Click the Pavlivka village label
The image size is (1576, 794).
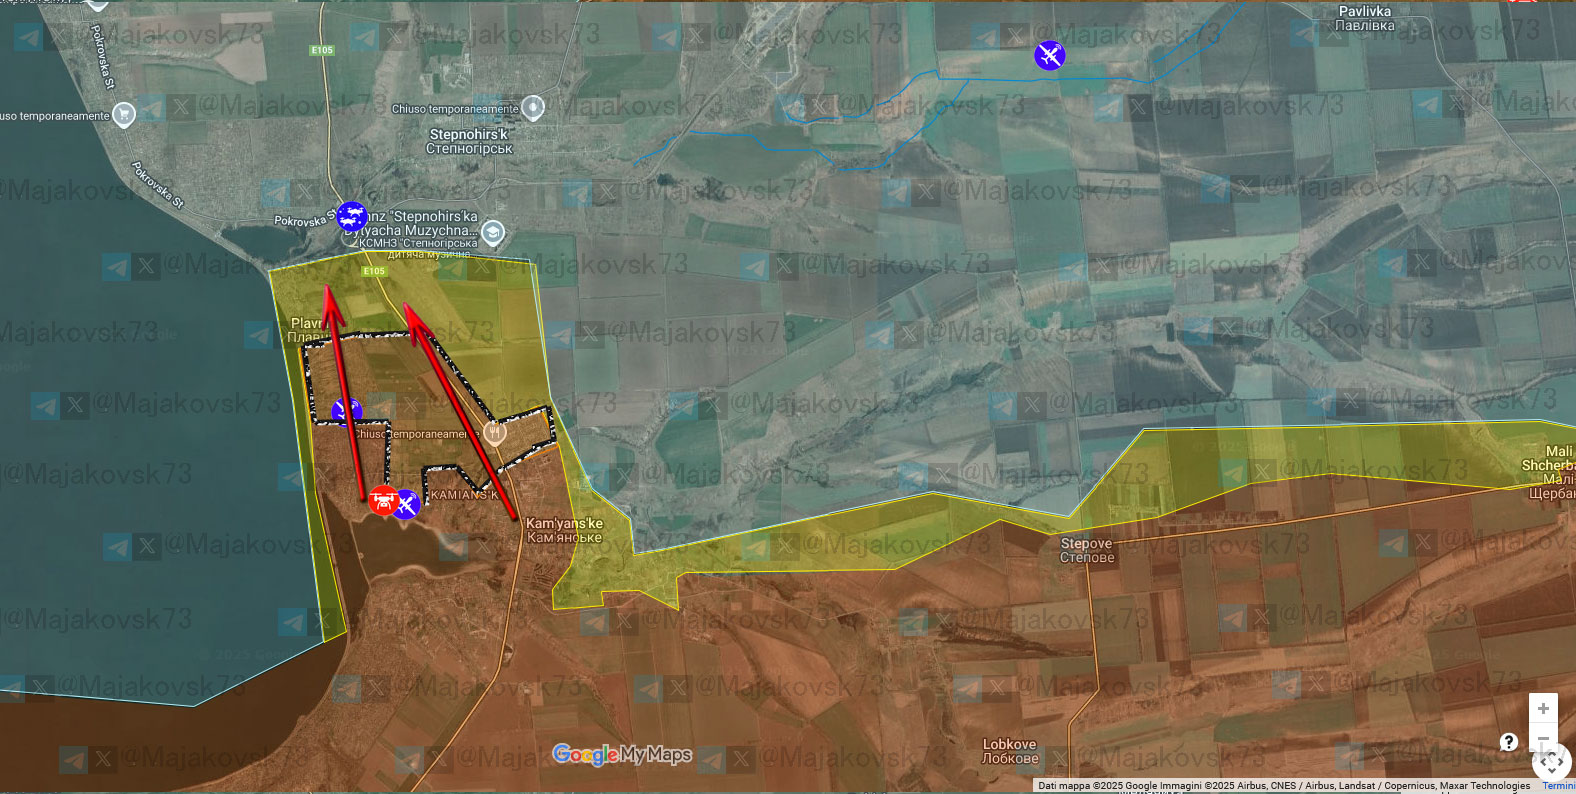click(1364, 18)
